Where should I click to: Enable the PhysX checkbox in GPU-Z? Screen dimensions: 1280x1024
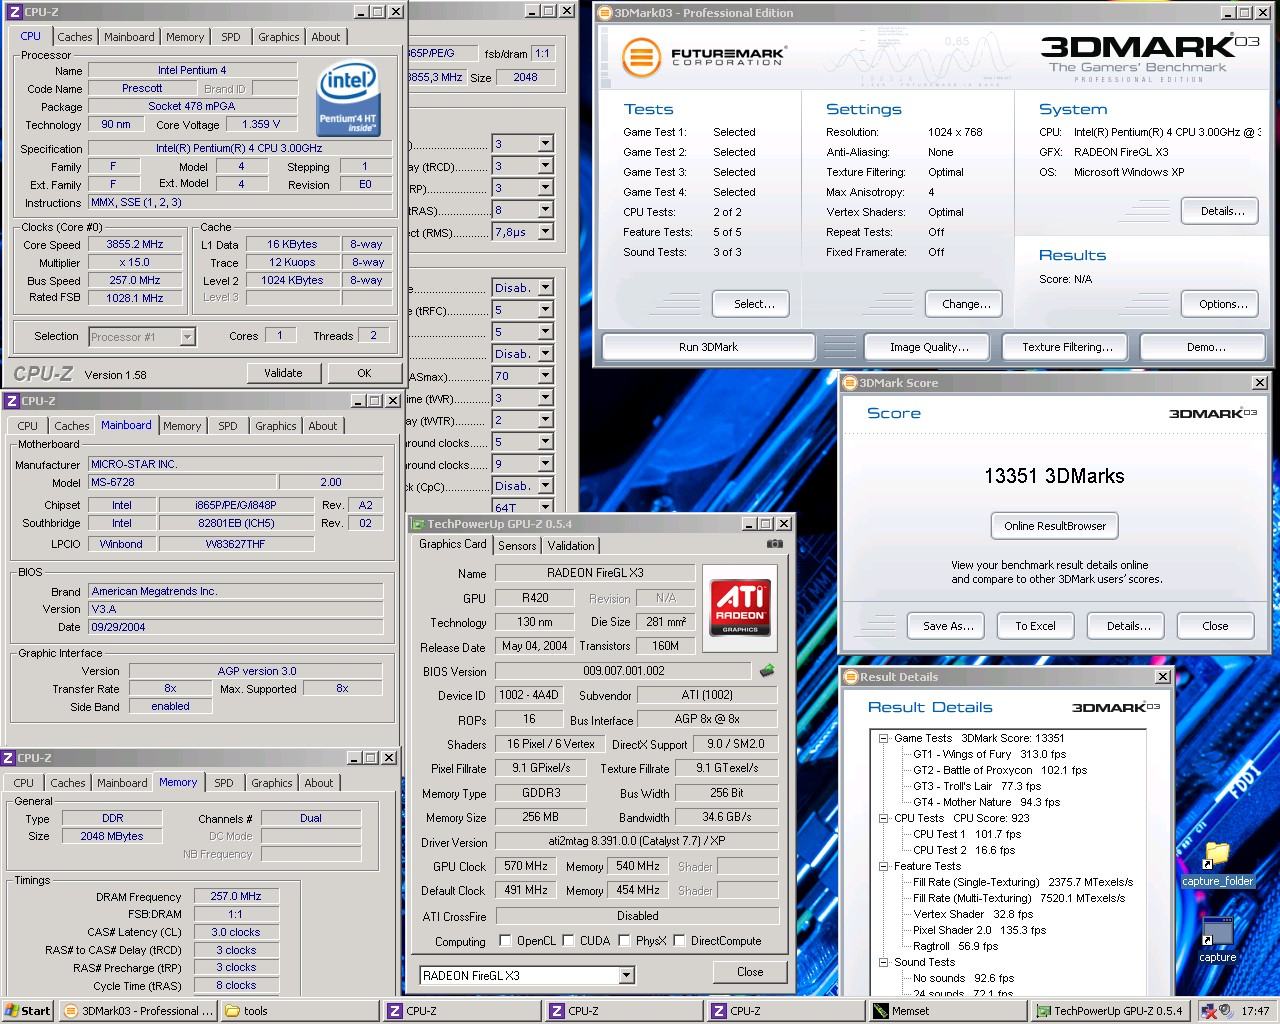tap(624, 940)
